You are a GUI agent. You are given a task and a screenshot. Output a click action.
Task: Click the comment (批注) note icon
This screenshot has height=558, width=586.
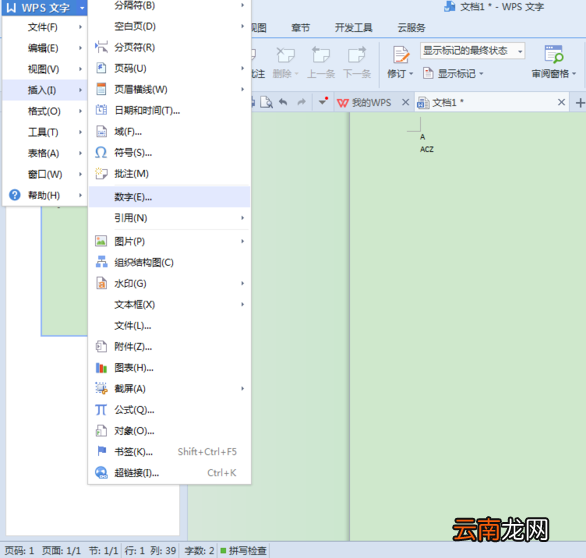[x=101, y=173]
